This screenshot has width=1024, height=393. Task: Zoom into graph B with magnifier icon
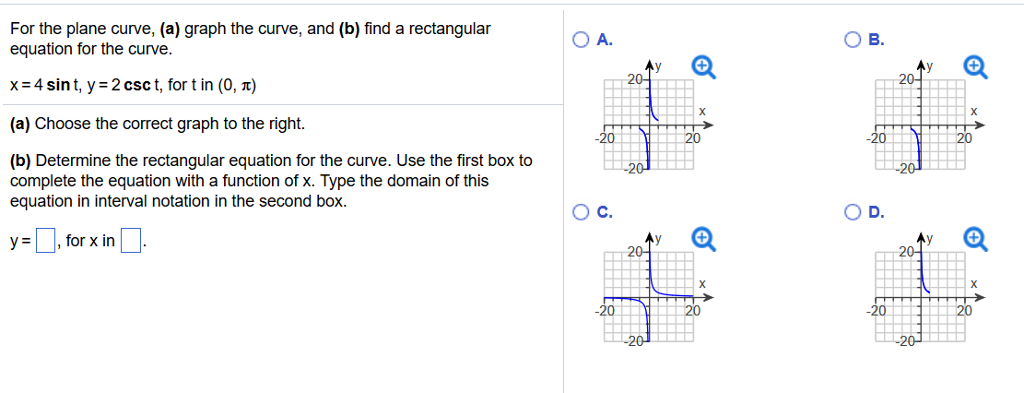[x=976, y=67]
